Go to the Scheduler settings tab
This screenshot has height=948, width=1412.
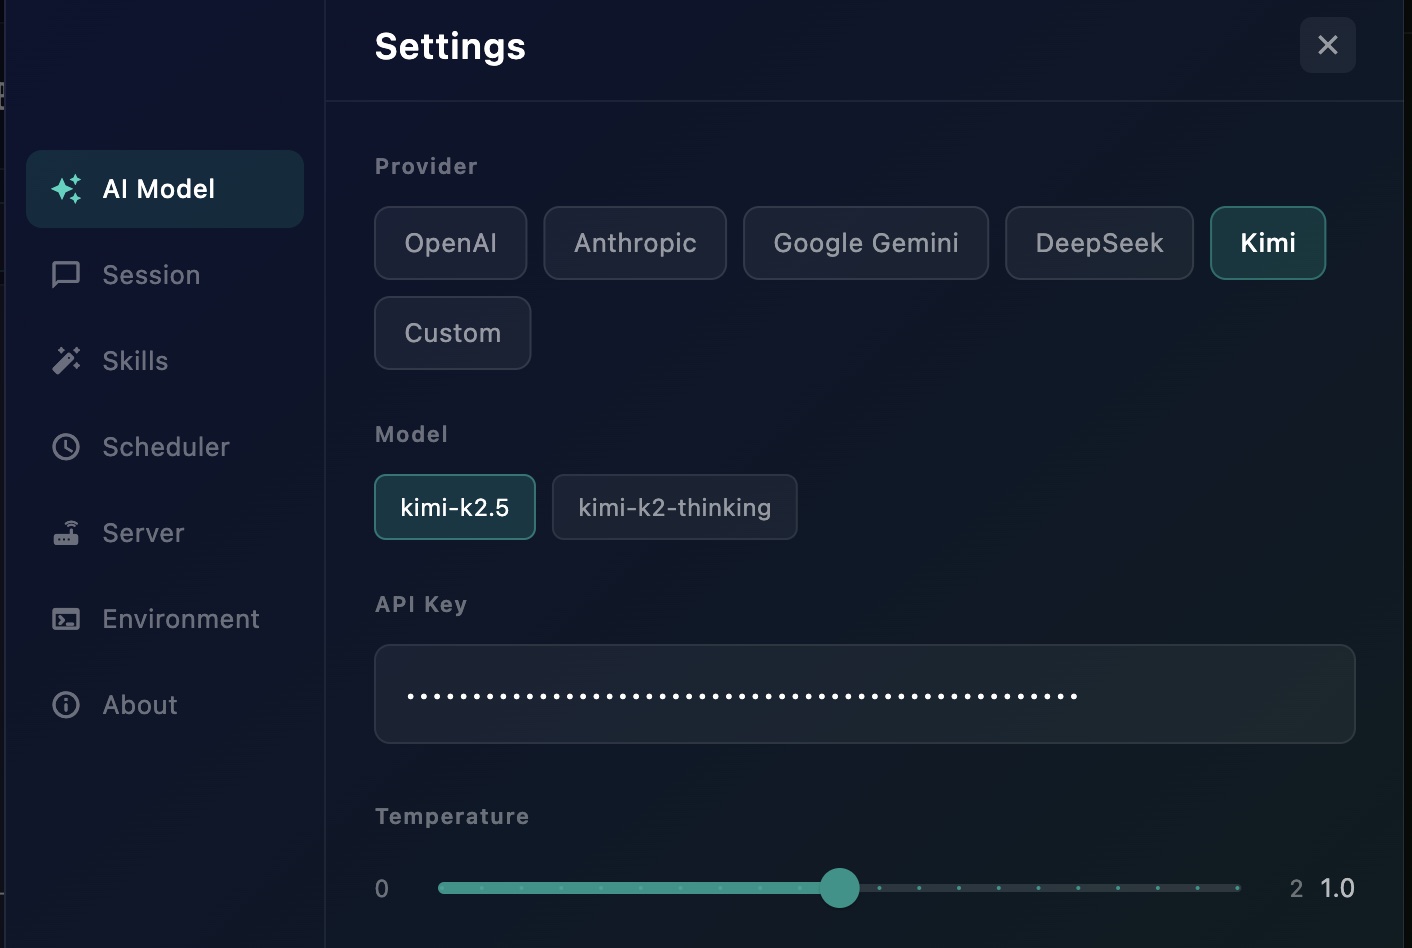point(165,447)
